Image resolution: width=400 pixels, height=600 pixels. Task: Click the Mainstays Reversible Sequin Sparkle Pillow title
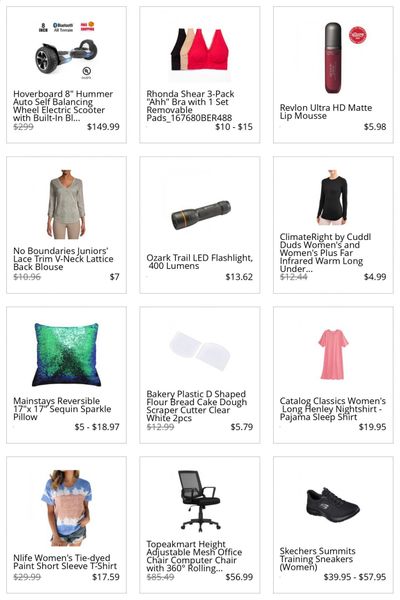click(62, 409)
